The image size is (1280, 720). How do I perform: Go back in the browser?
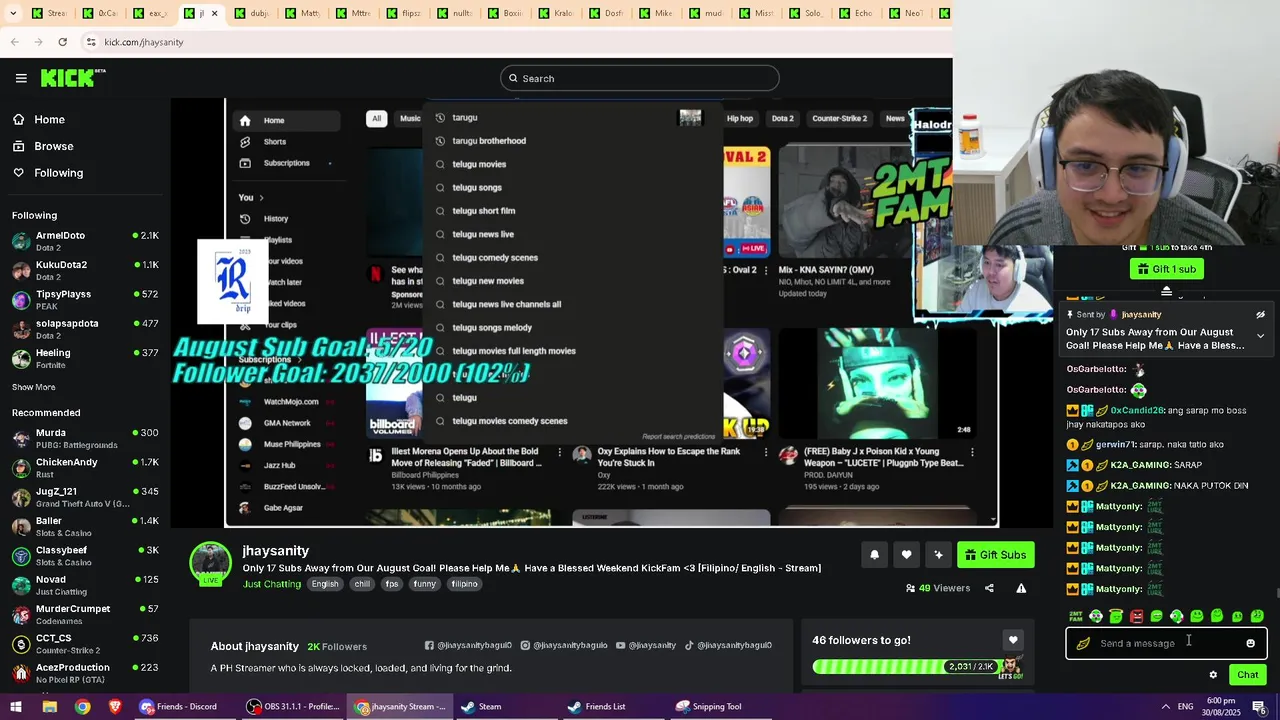tap(14, 42)
